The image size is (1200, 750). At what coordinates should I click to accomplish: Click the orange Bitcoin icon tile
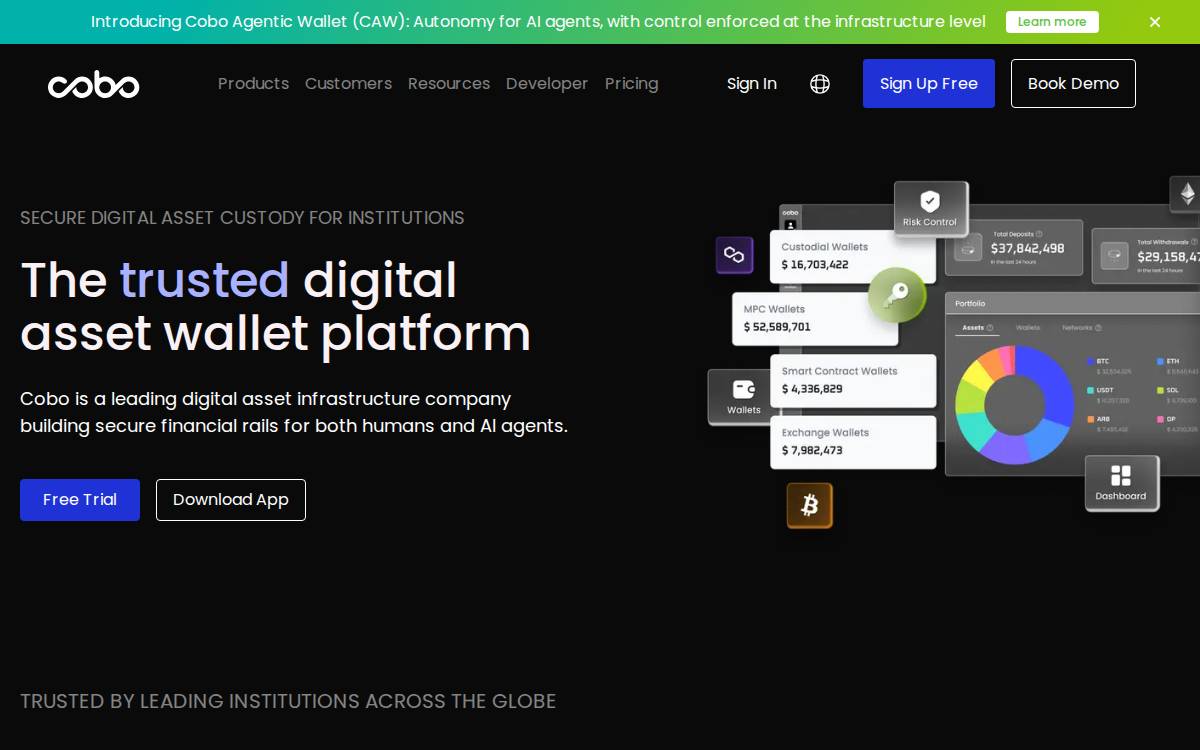click(810, 505)
